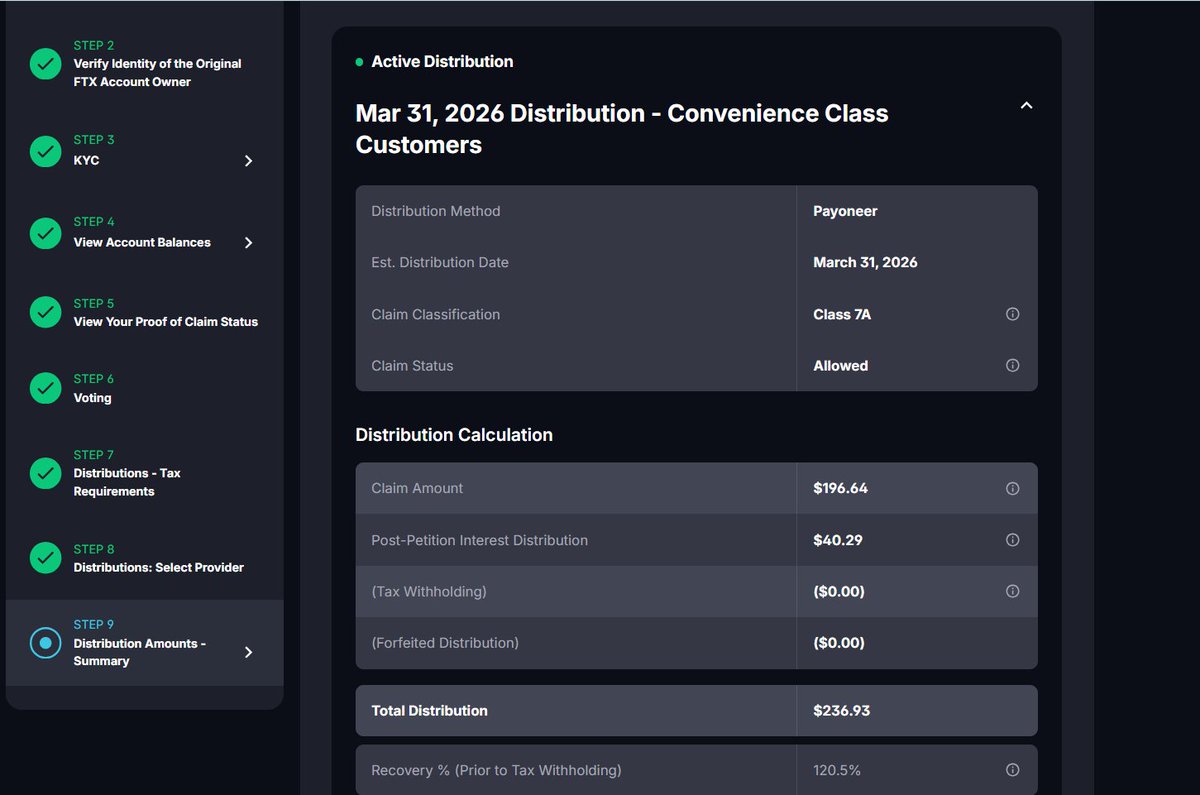Click the Tax Withholding ($0.00) value
This screenshot has height=795, width=1200.
[839, 591]
